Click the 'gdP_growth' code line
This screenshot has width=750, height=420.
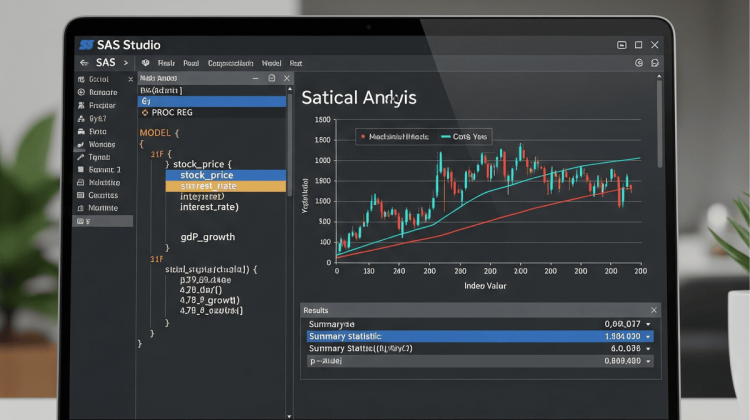tap(208, 237)
